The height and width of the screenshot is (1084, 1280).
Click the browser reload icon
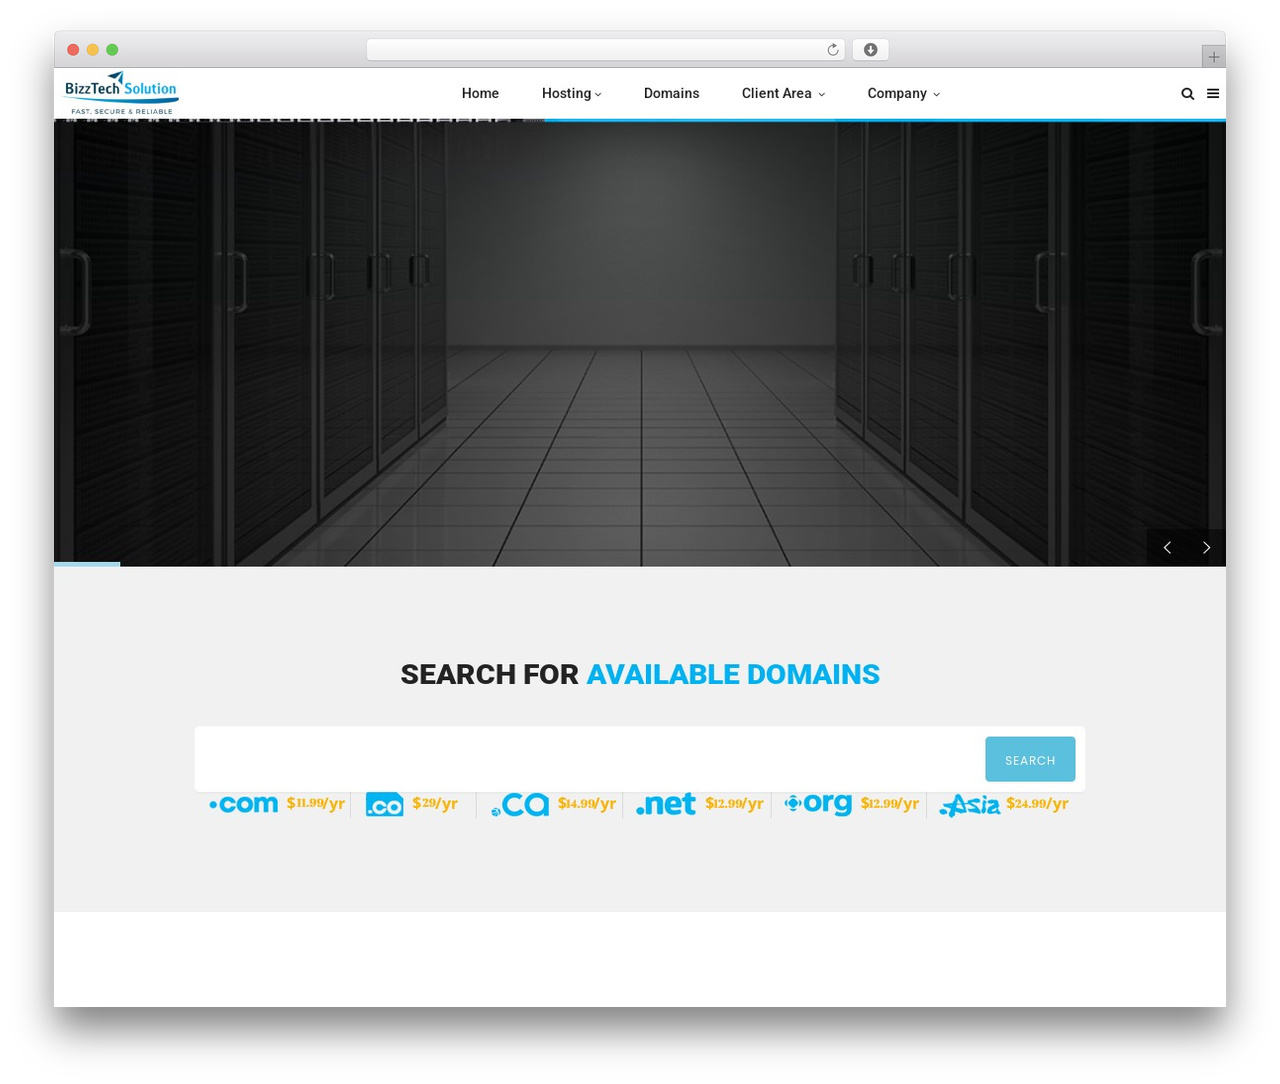coord(833,50)
